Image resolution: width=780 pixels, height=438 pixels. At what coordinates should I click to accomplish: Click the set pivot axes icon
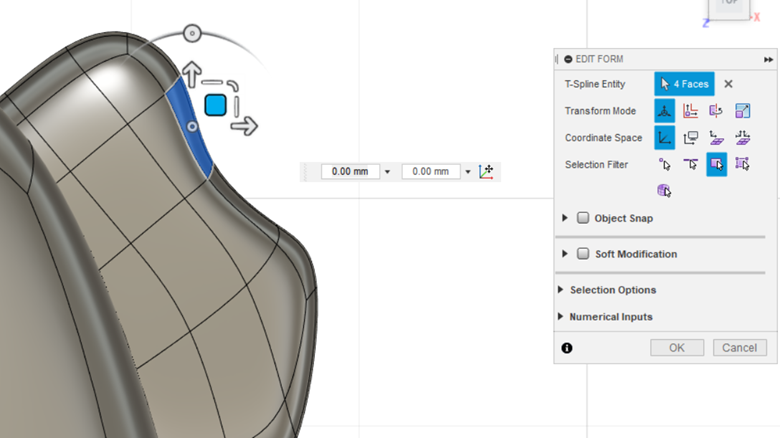pos(486,172)
